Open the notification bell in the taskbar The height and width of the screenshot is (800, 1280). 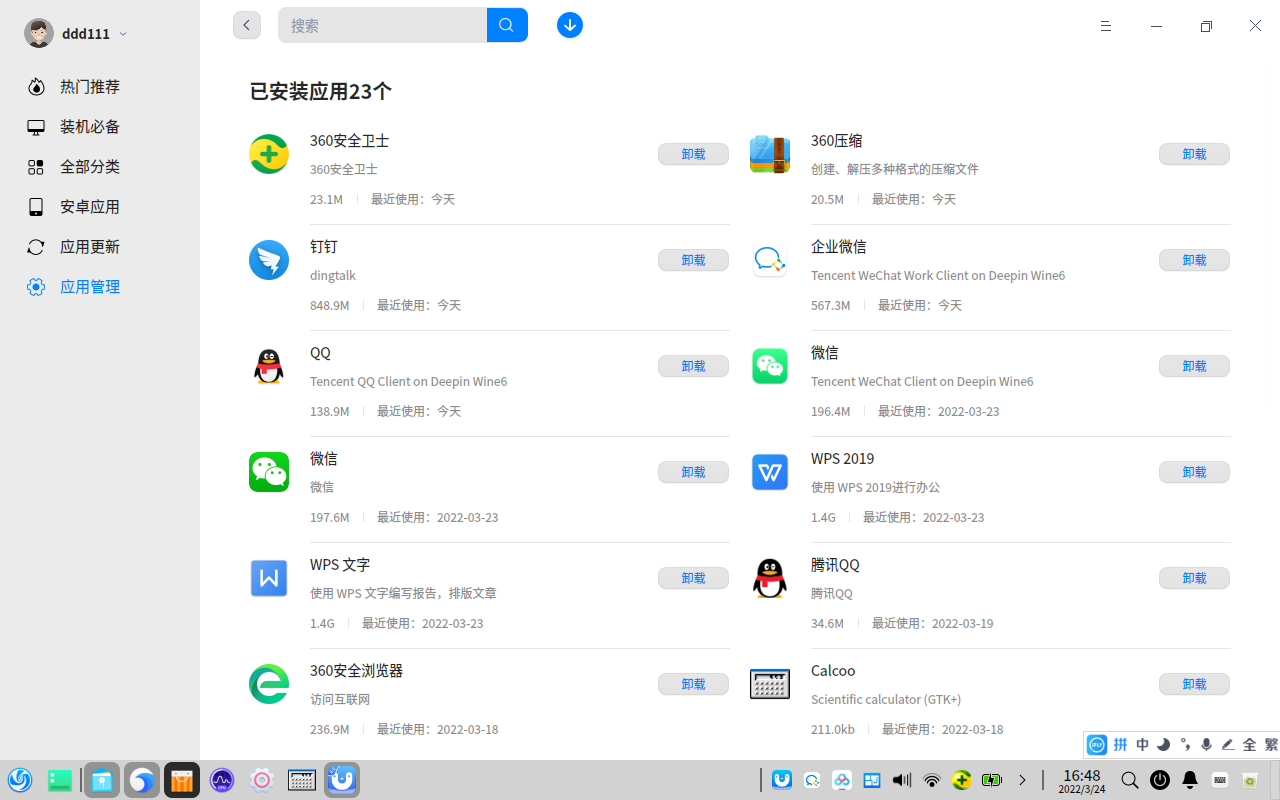1190,780
